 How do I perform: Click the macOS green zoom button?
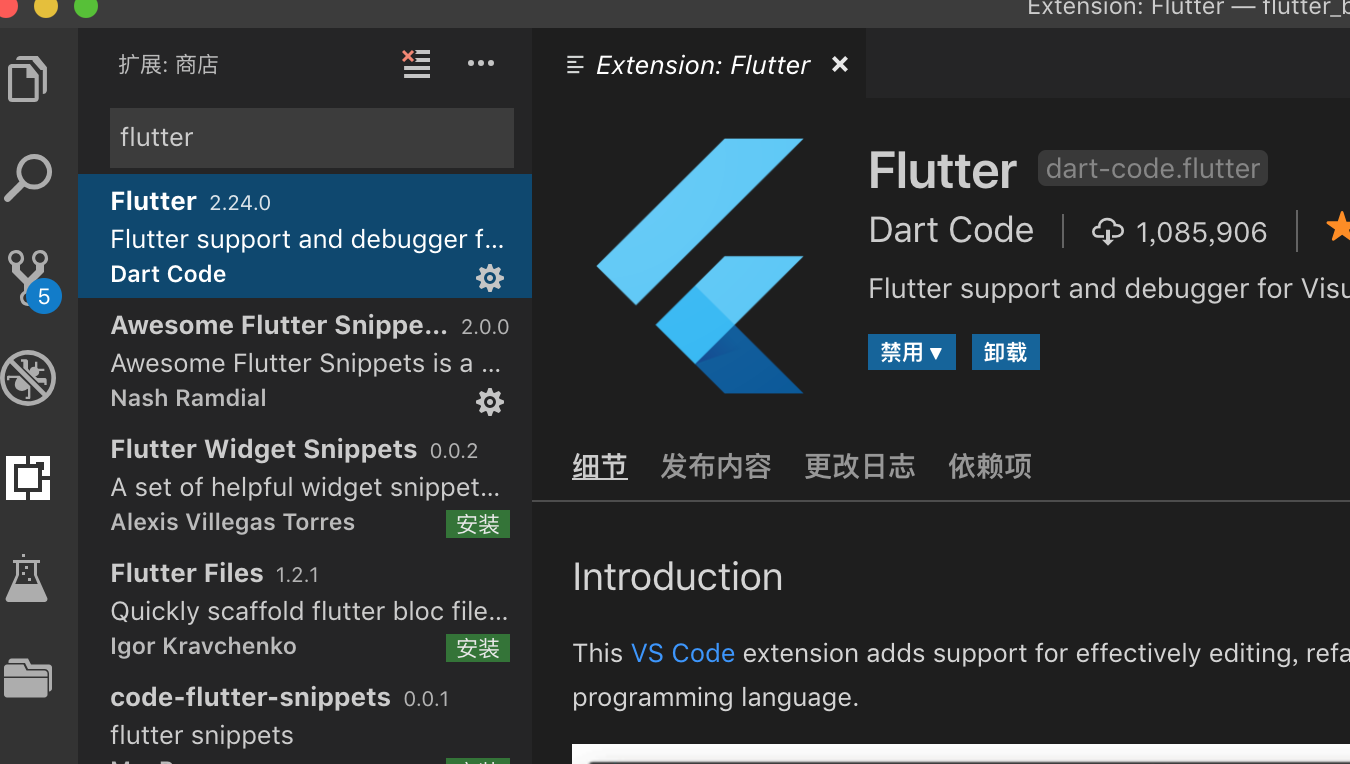coord(86,6)
